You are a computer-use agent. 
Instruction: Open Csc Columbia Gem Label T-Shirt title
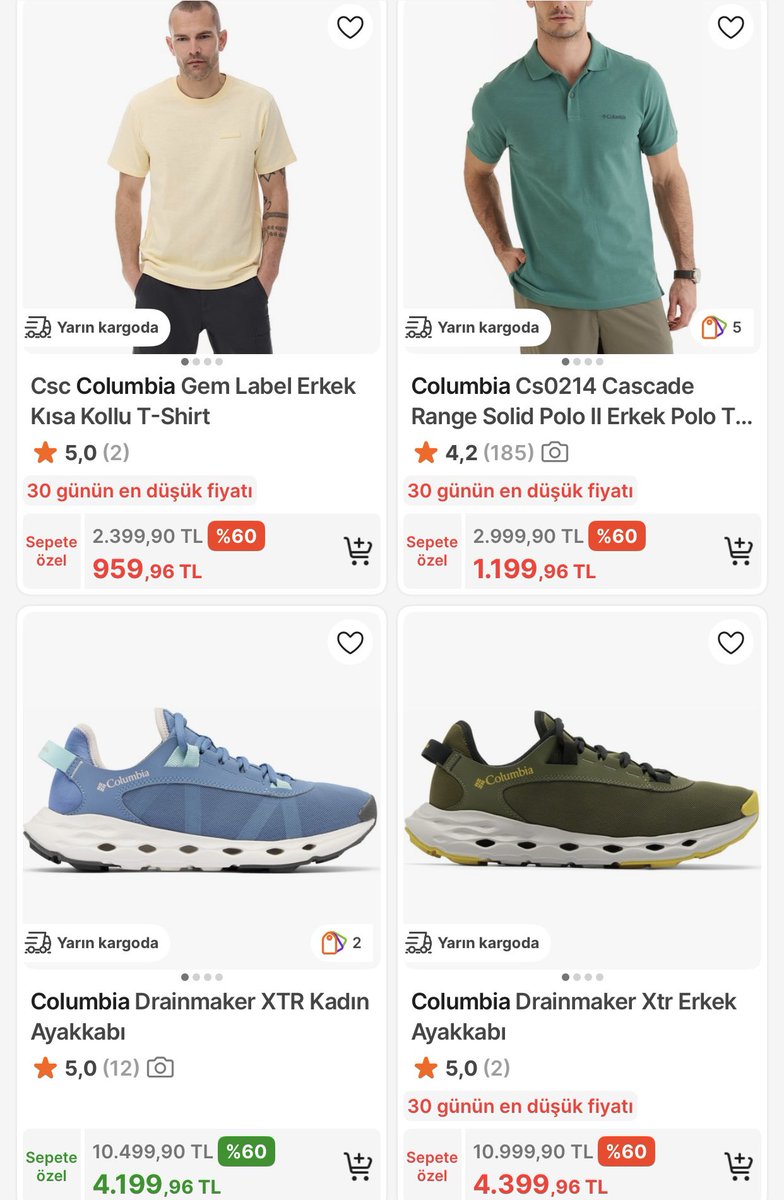click(193, 401)
